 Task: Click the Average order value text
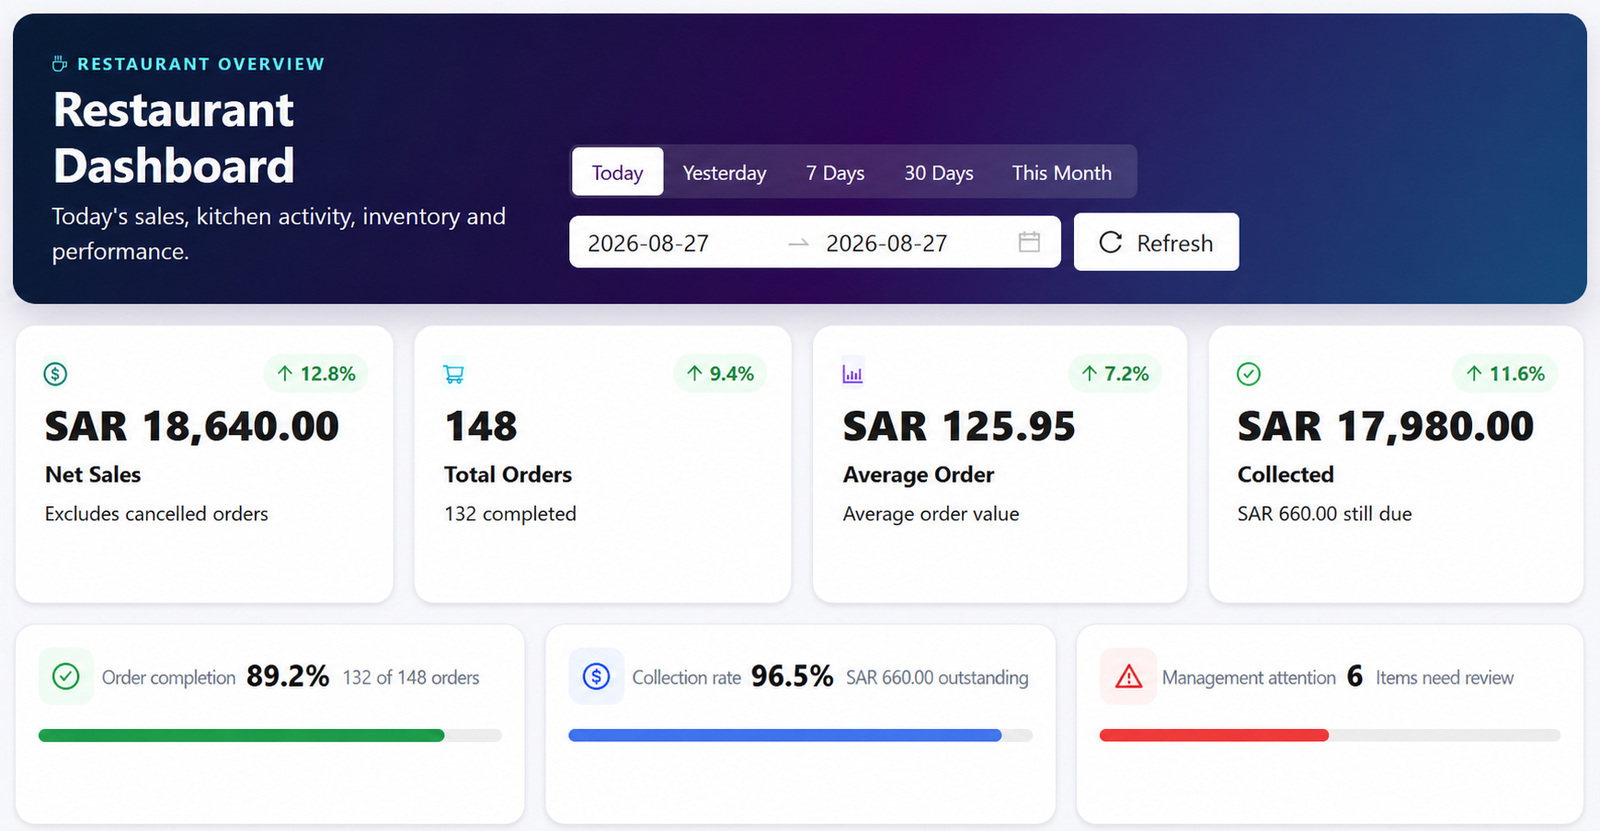click(x=931, y=514)
